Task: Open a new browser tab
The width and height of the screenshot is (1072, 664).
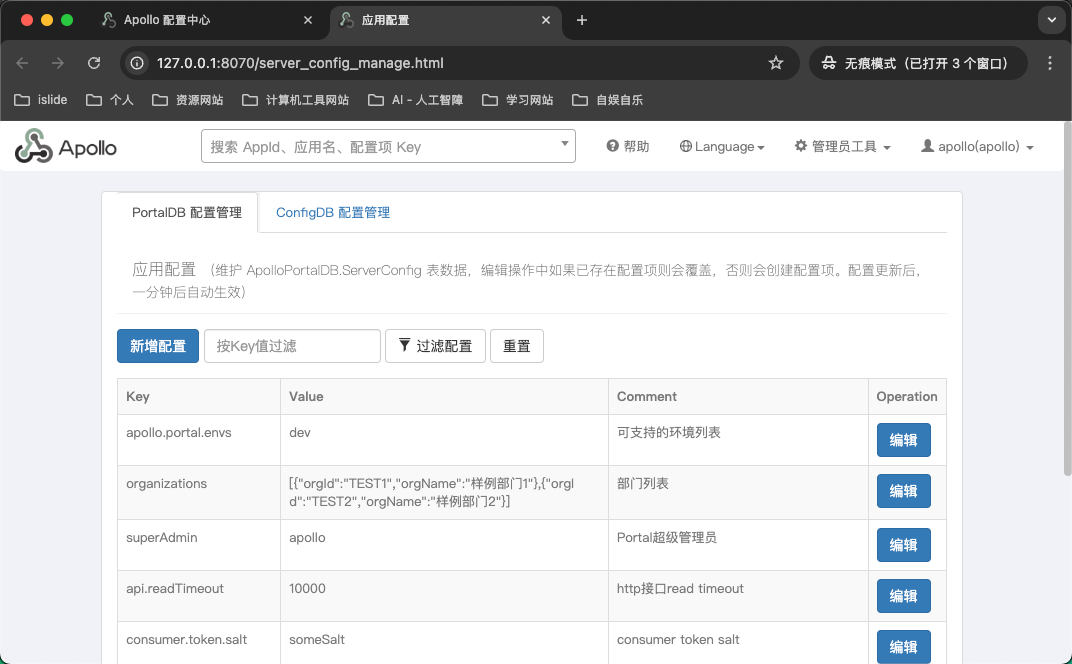Action: (x=582, y=20)
